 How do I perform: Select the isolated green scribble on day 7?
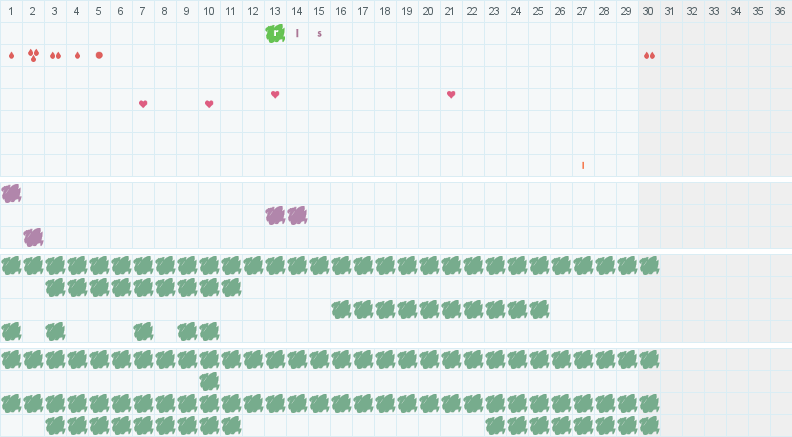click(143, 331)
